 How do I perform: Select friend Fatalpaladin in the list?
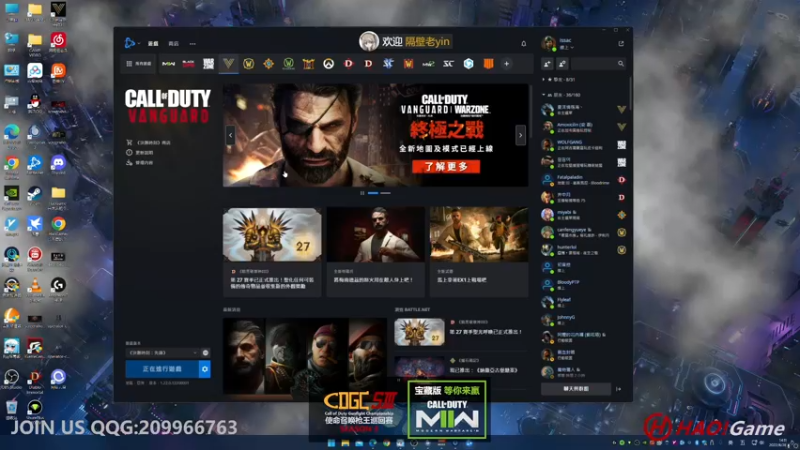point(584,180)
